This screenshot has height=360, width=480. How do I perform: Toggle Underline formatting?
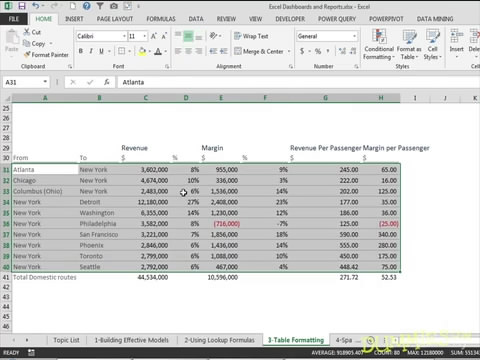[x=101, y=51]
